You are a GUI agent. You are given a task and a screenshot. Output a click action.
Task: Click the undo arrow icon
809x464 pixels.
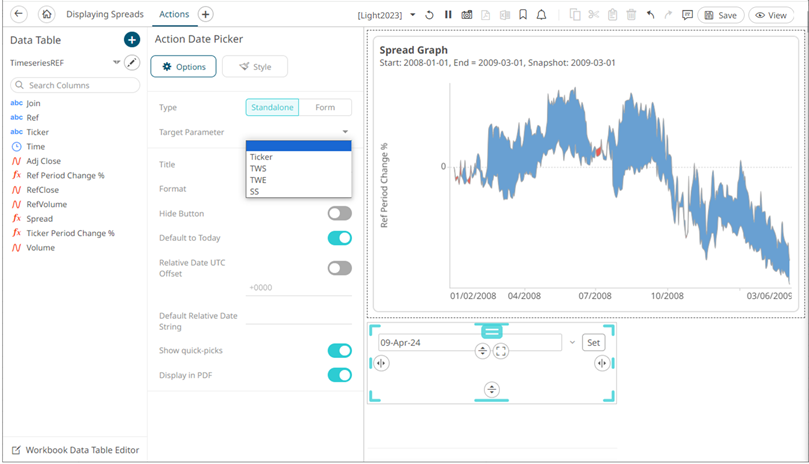pyautogui.click(x=651, y=15)
